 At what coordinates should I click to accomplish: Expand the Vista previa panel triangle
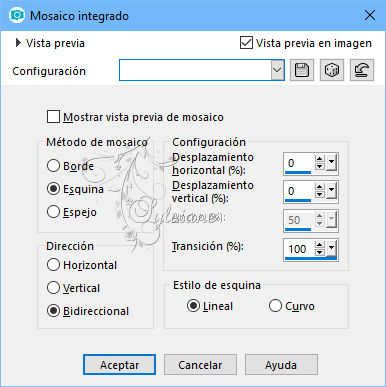pyautogui.click(x=18, y=43)
